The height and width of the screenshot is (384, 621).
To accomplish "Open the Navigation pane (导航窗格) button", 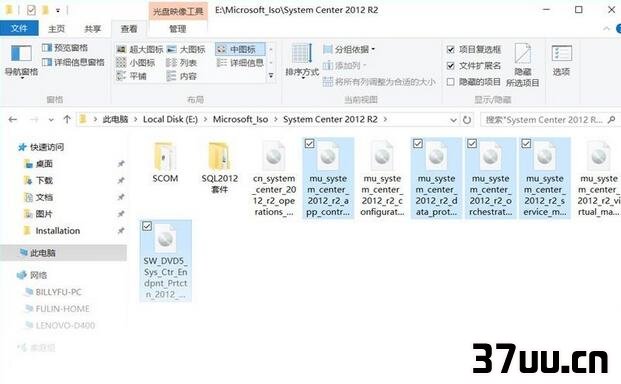I will coord(21,61).
